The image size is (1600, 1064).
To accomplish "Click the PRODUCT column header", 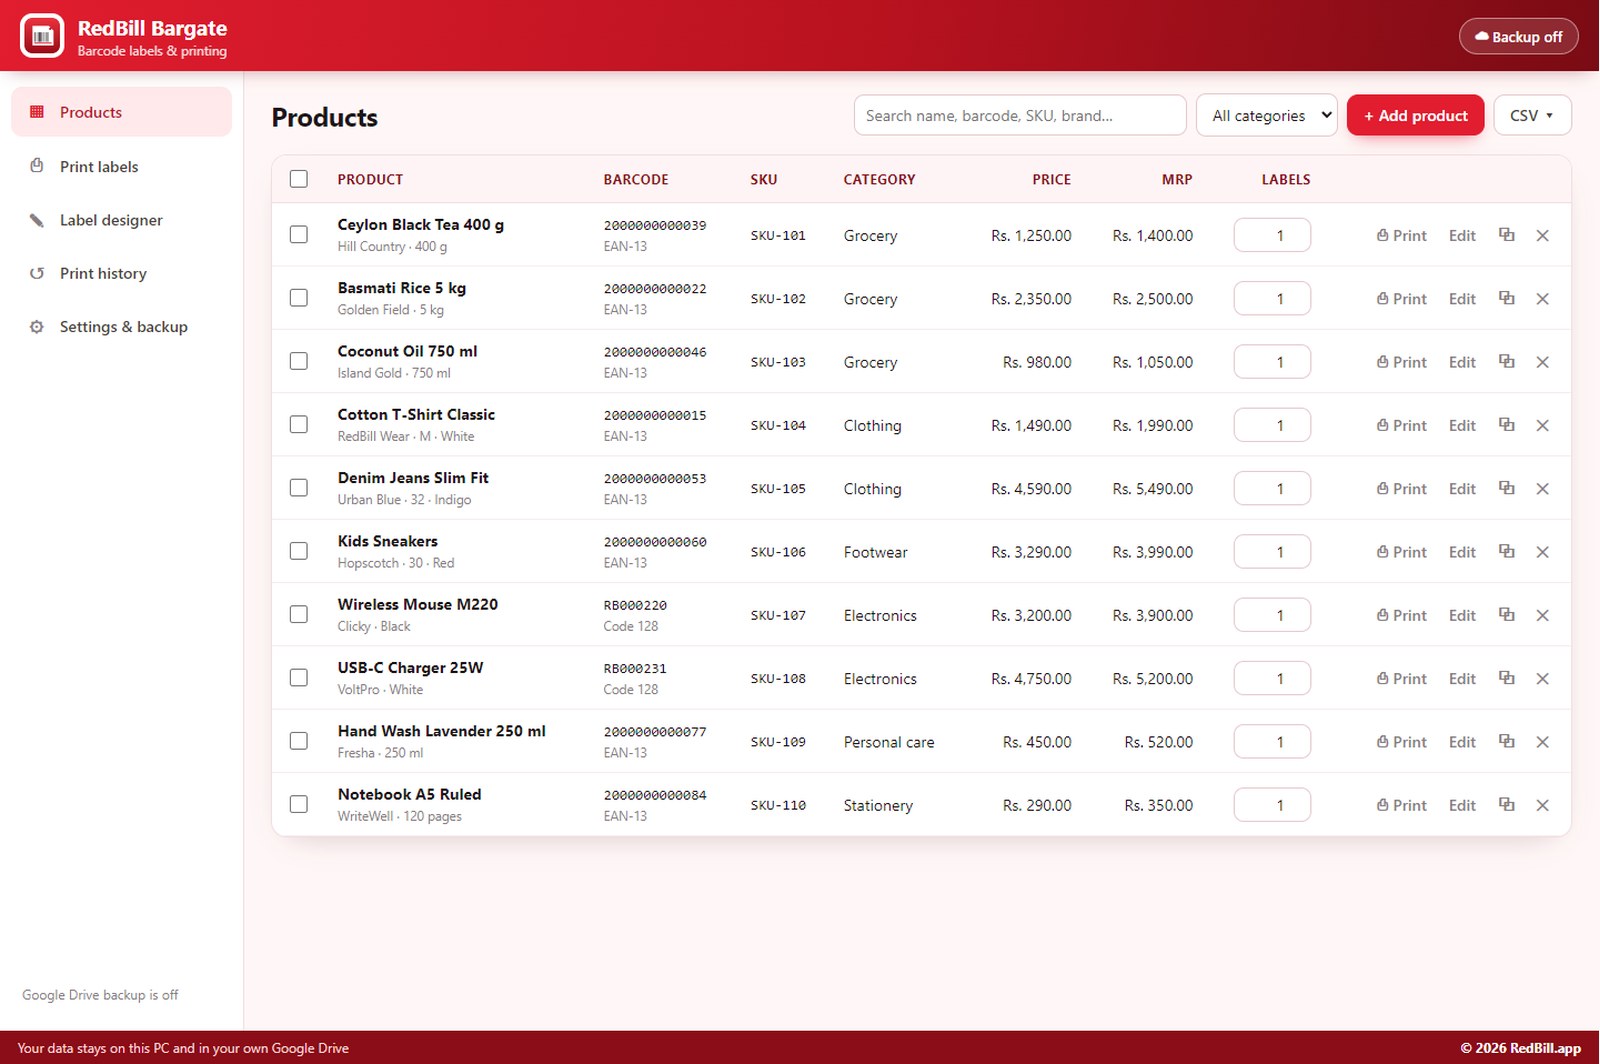I will pyautogui.click(x=370, y=180).
